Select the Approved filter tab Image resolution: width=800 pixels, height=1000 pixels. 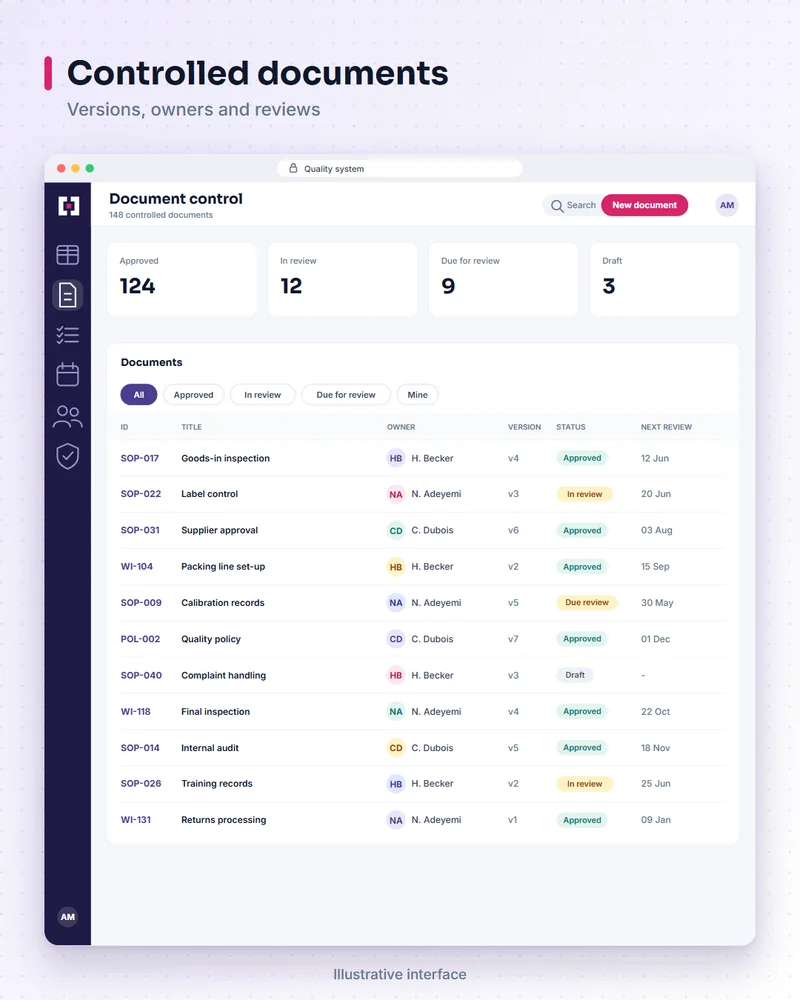tap(193, 395)
